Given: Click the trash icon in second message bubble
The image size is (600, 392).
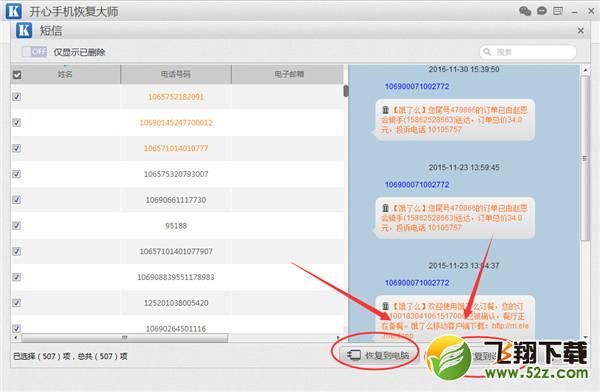Looking at the screenshot, I should 385,208.
